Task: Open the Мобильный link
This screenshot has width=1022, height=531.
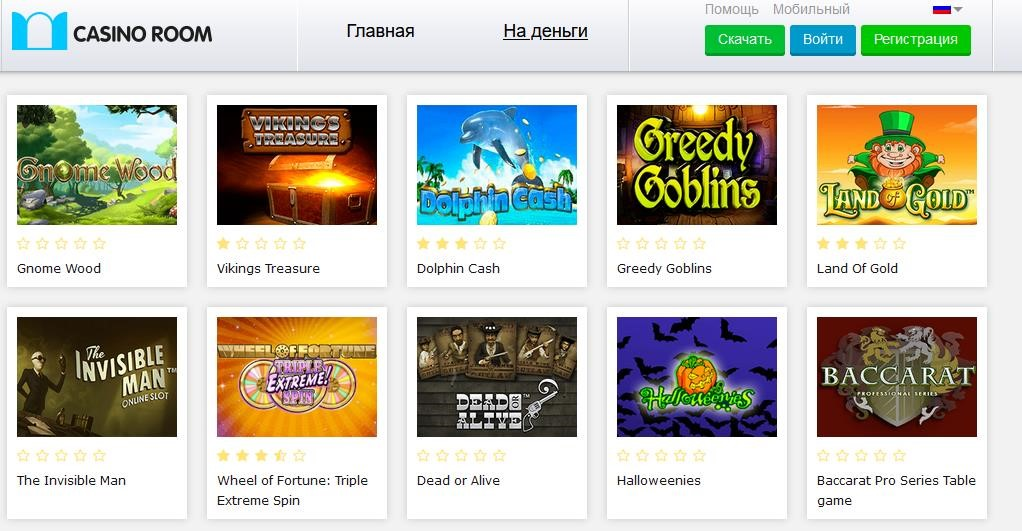Action: 811,9
